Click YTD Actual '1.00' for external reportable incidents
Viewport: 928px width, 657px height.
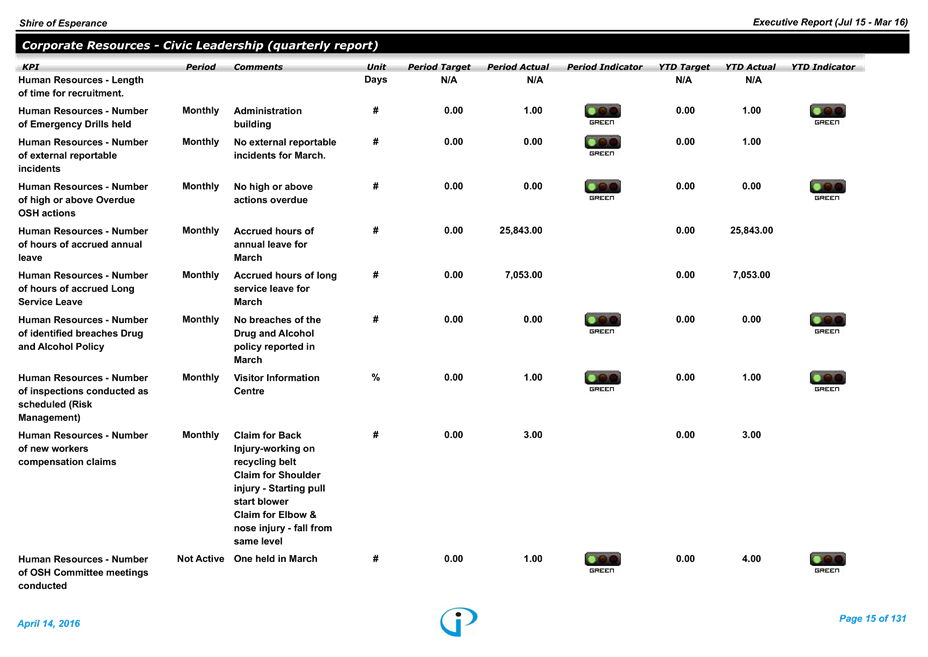tap(752, 141)
